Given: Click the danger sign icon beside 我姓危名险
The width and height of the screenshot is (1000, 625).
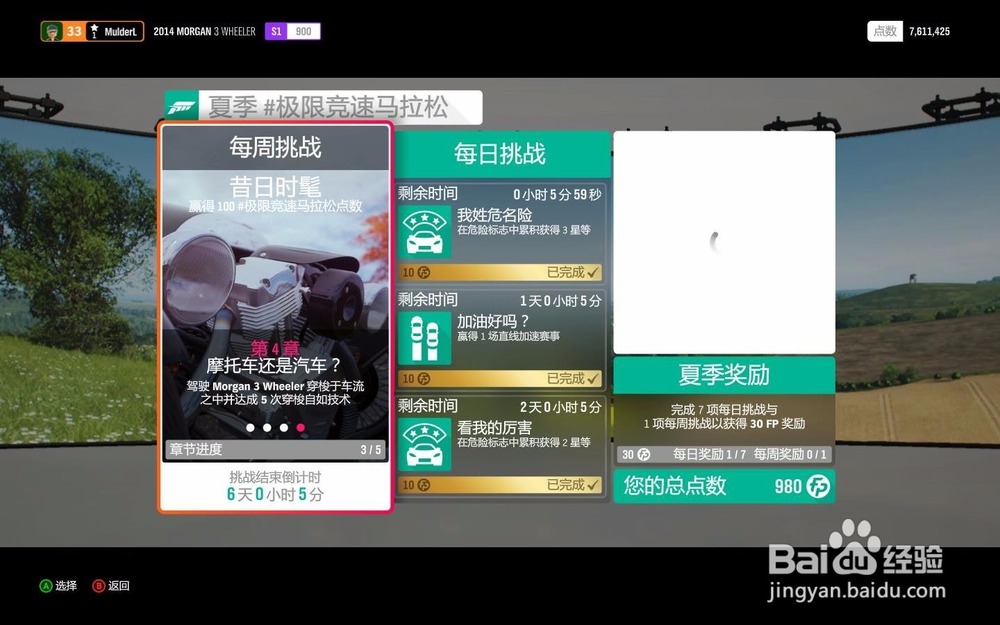Looking at the screenshot, I should (425, 232).
